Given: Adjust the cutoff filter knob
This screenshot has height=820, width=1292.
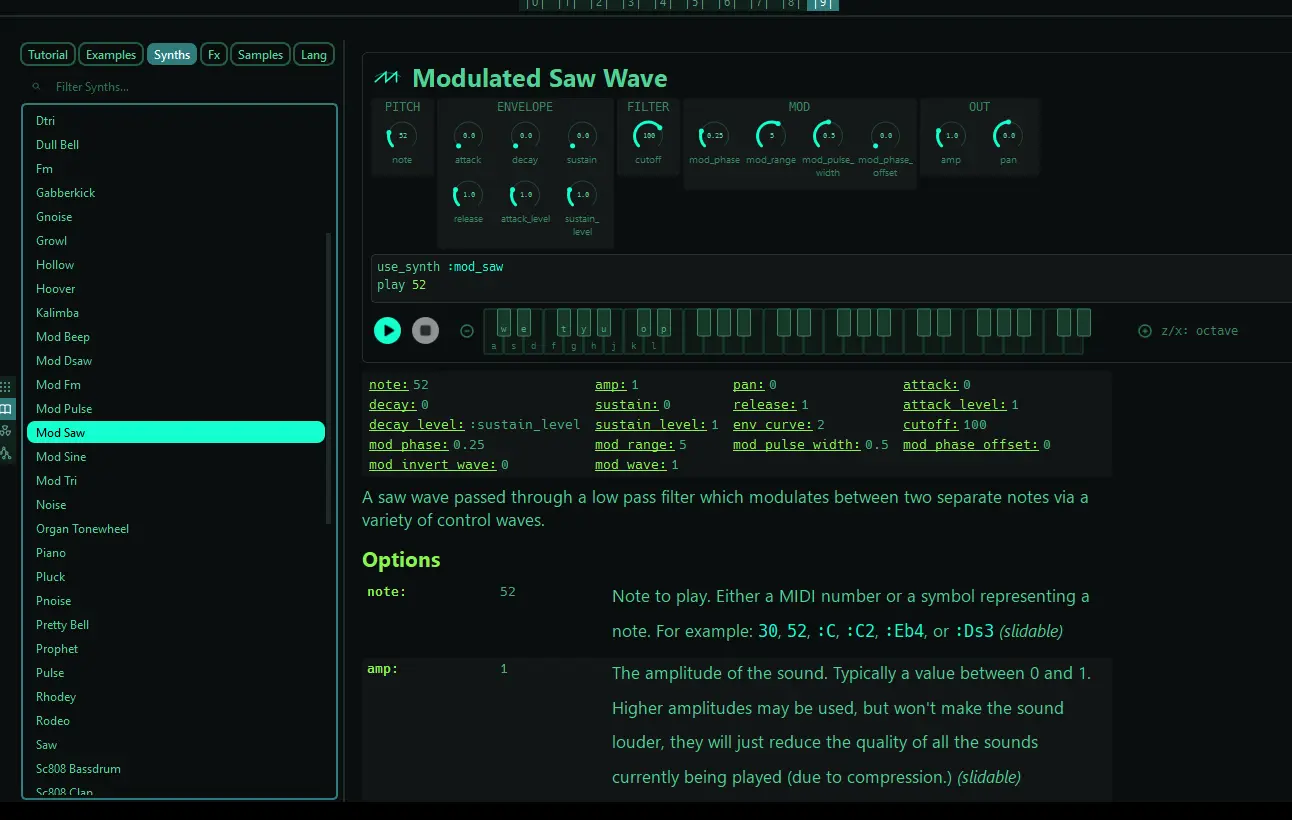Looking at the screenshot, I should (x=648, y=136).
